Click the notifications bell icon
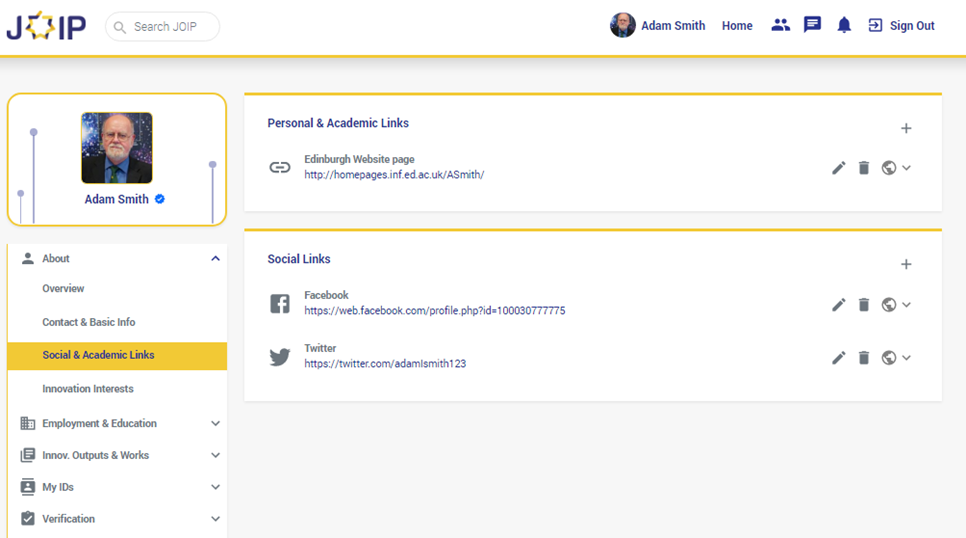Viewport: 966px width, 538px height. 844,26
